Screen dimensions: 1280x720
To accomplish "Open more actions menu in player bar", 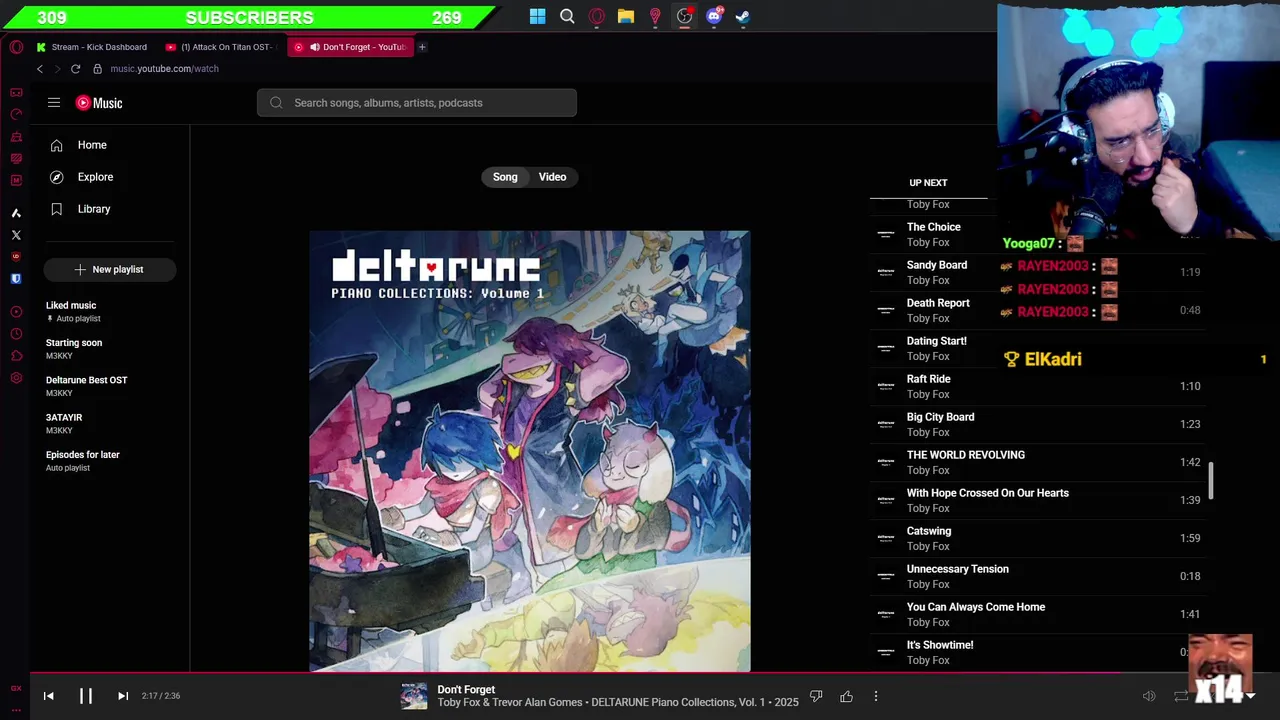I will click(876, 696).
